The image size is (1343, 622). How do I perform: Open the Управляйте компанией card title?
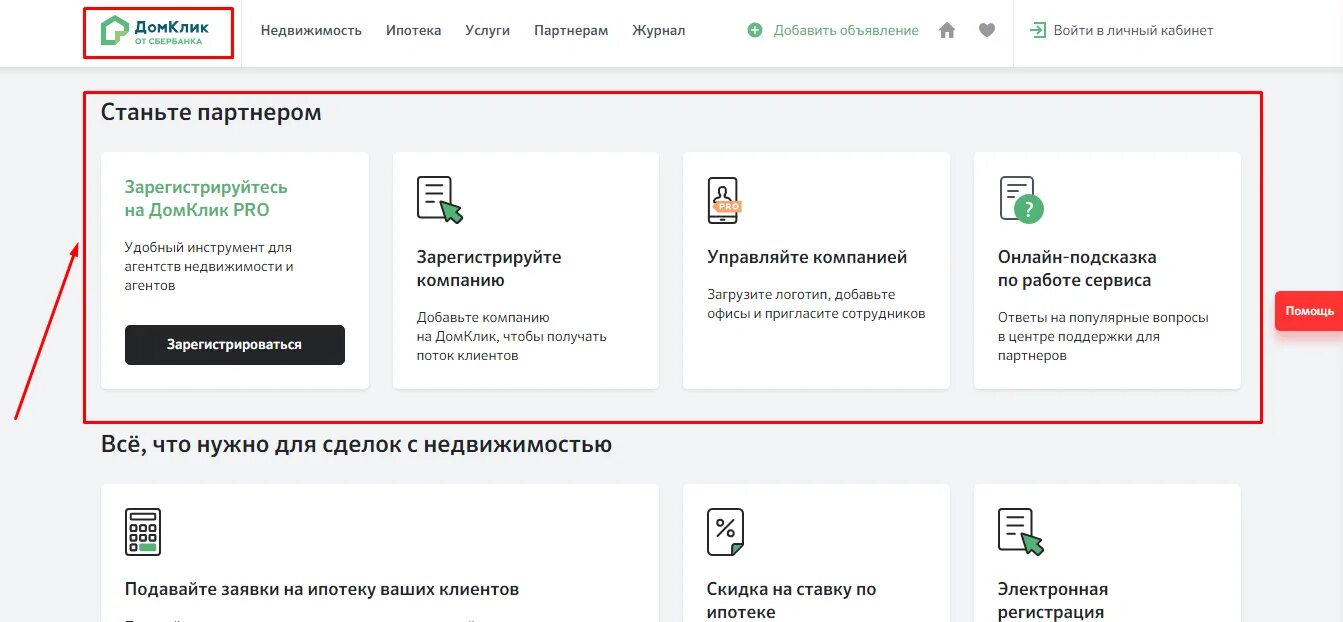pyautogui.click(x=807, y=257)
